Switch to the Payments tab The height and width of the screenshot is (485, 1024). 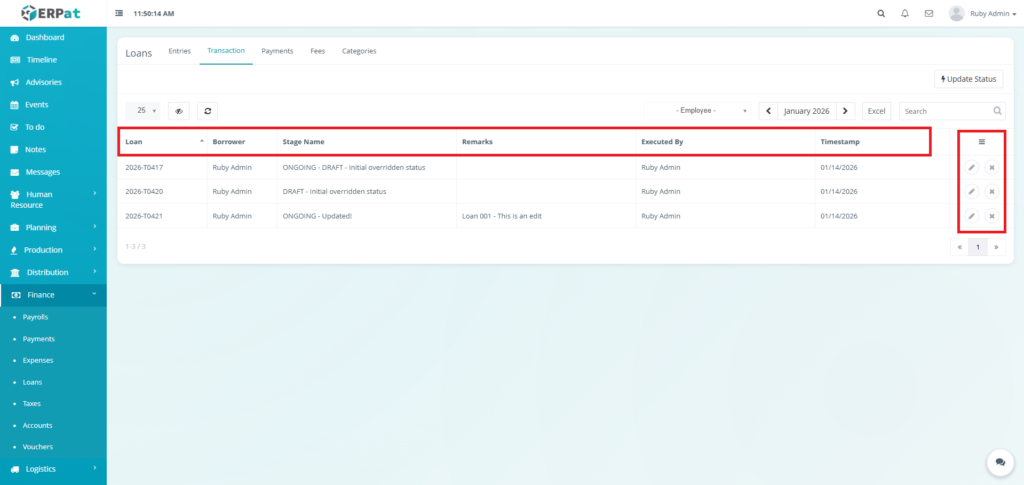[x=277, y=50]
